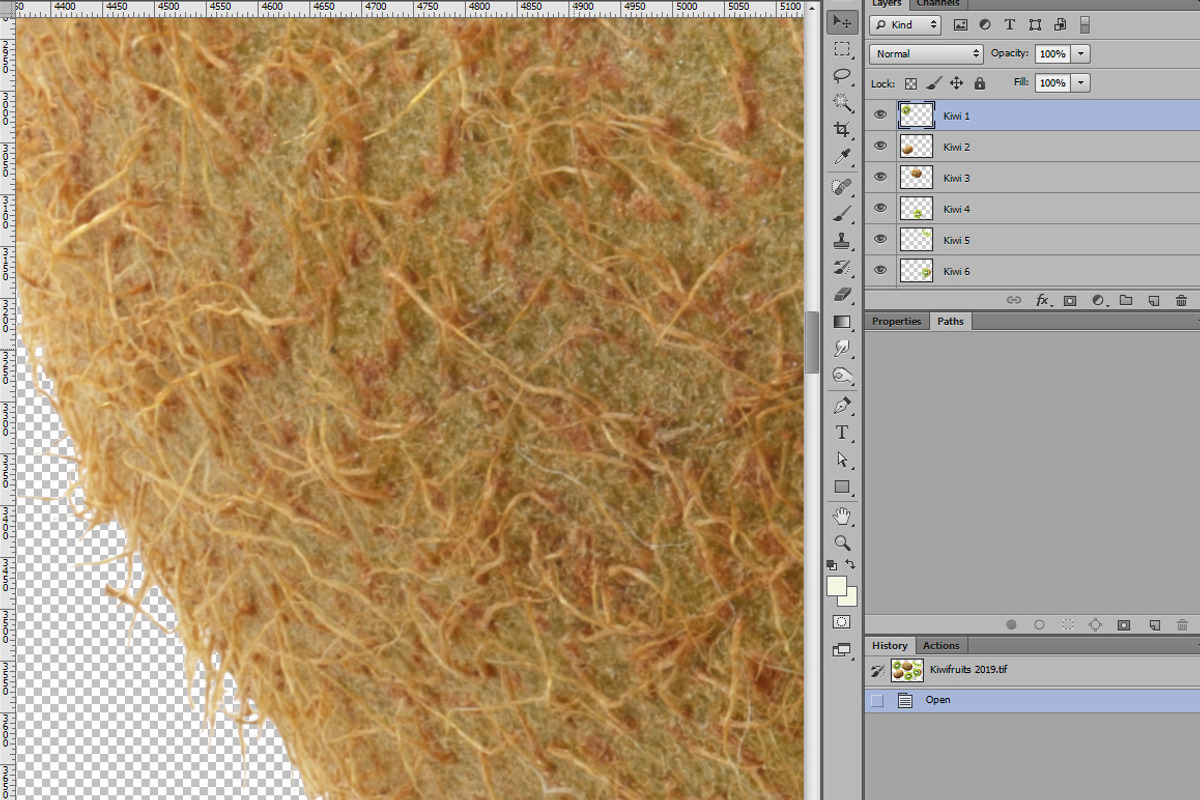The width and height of the screenshot is (1200, 800).
Task: Select the Sponge tool
Action: pyautogui.click(x=843, y=376)
